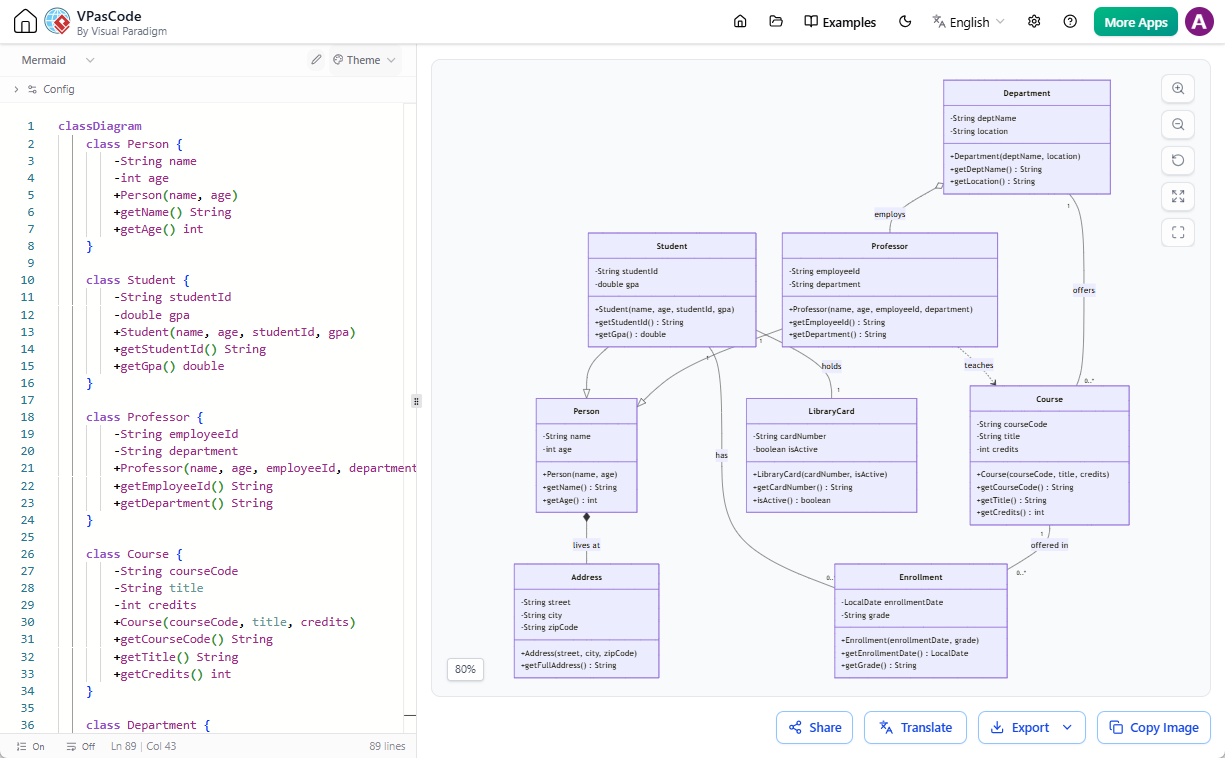Toggle word wrap Off switch

pyautogui.click(x=81, y=746)
